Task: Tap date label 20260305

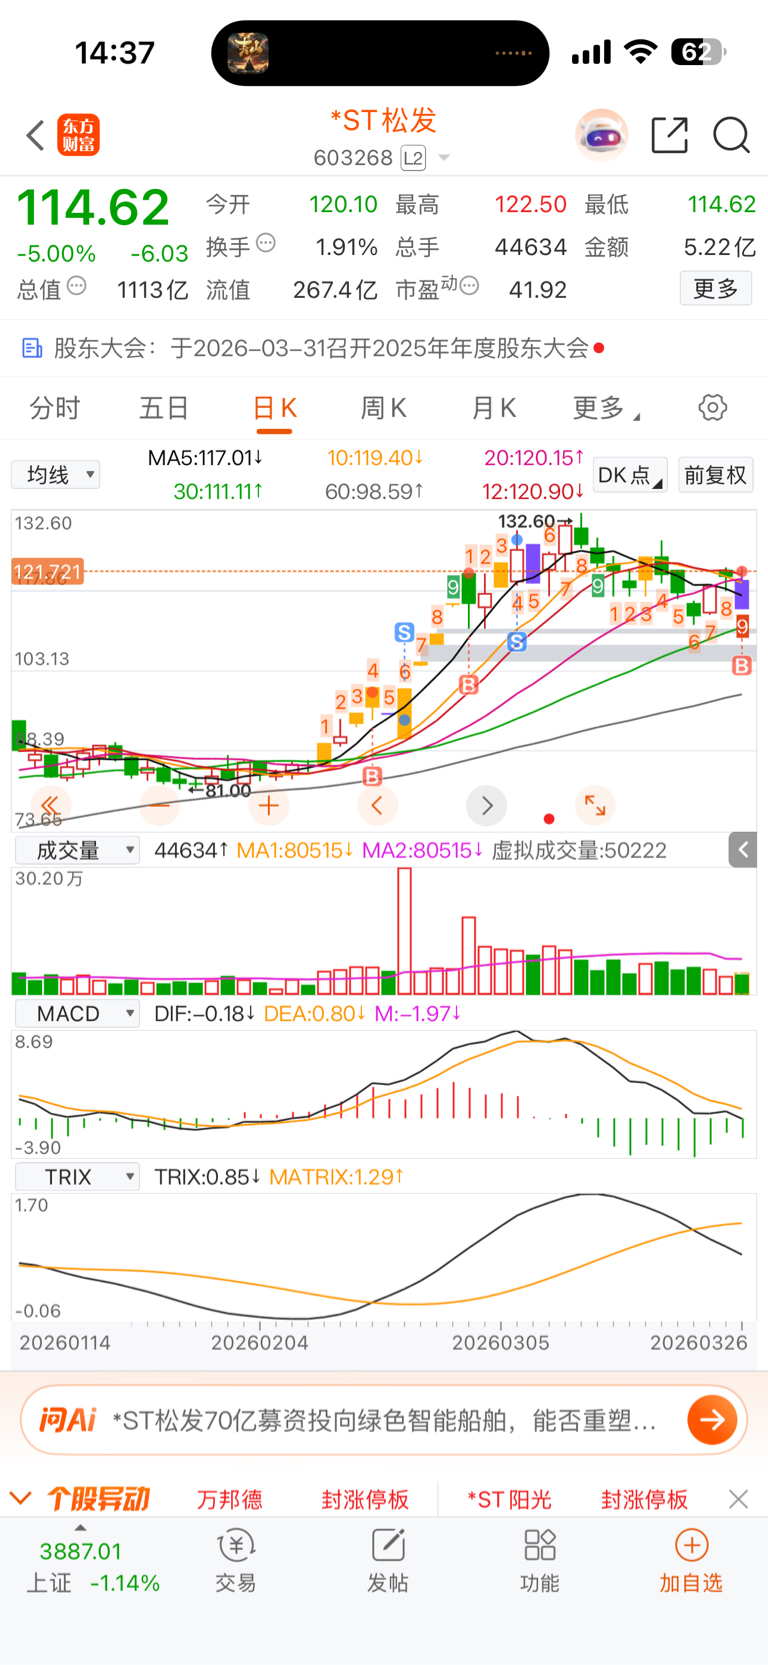Action: [501, 1342]
